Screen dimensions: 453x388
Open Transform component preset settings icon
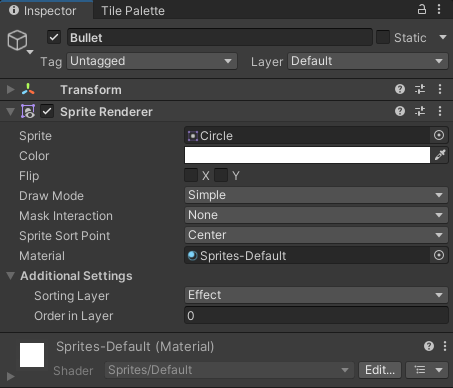point(420,89)
